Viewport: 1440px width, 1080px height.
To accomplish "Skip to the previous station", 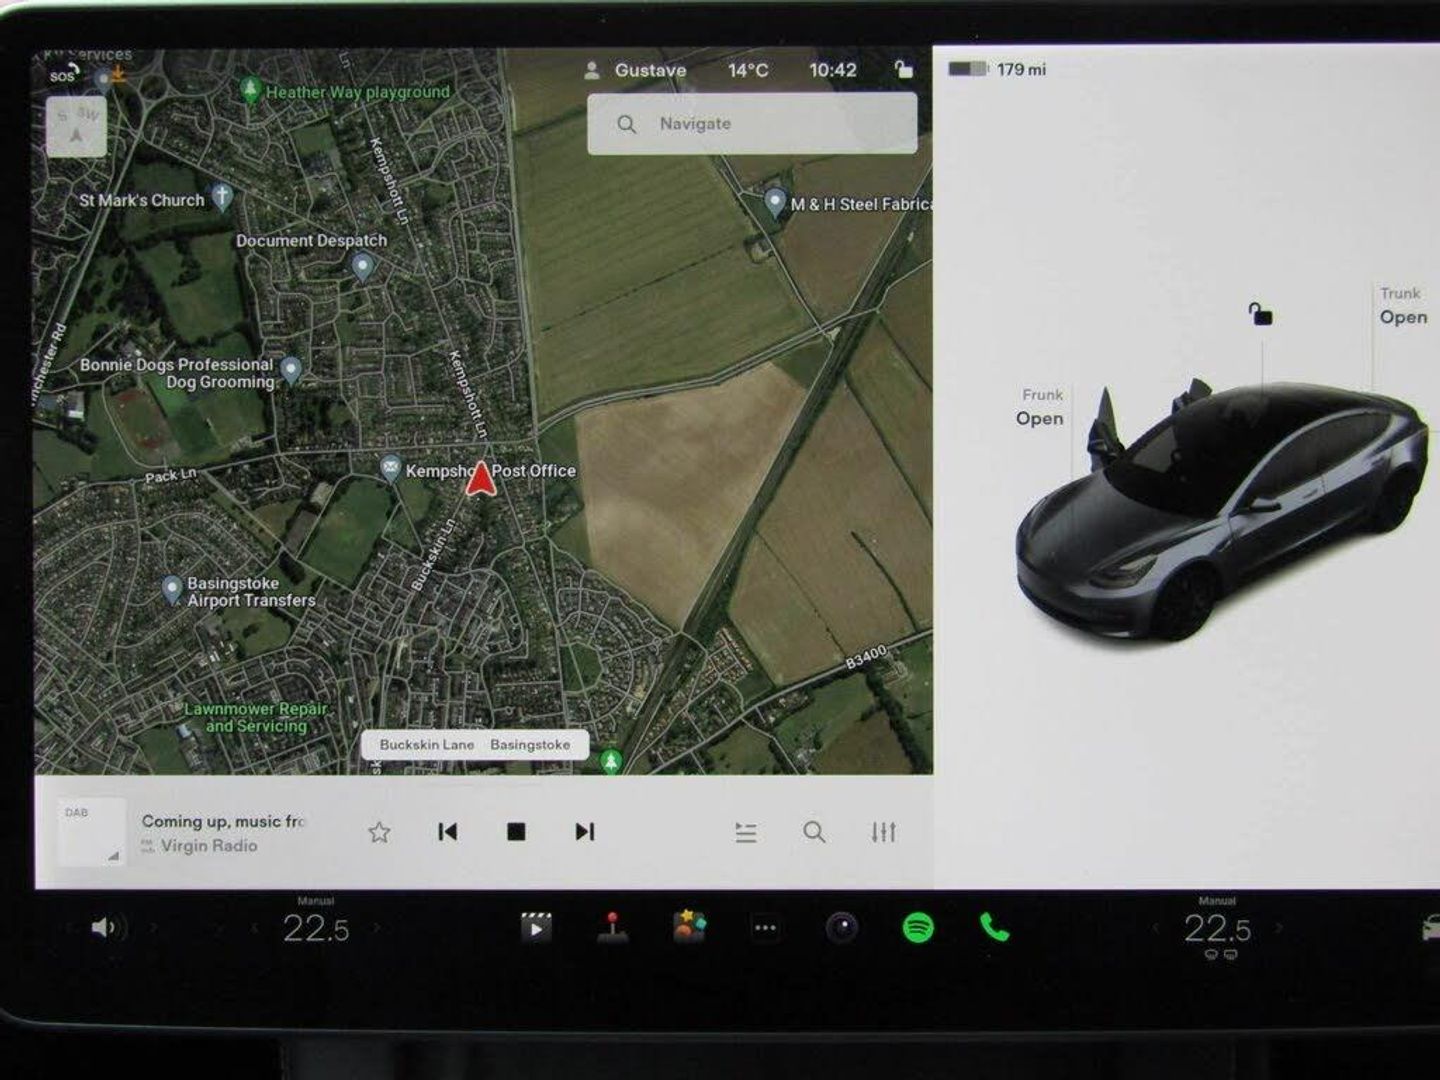I will point(448,832).
